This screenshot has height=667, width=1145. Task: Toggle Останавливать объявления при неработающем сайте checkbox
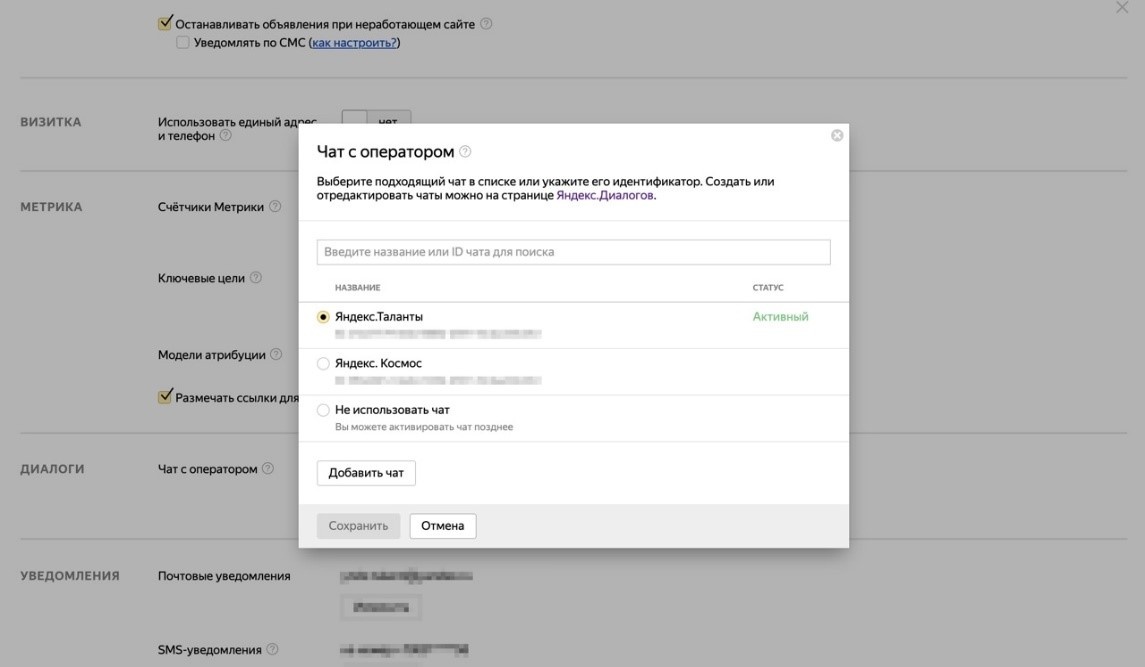(x=165, y=23)
